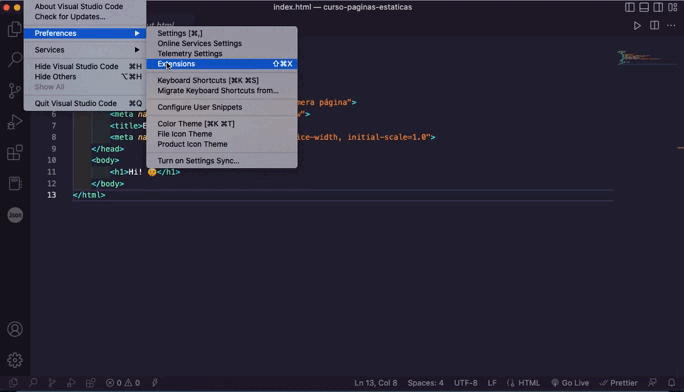Open the Extensions view in activity bar
Viewport: 684px width, 392px height.
click(x=15, y=153)
